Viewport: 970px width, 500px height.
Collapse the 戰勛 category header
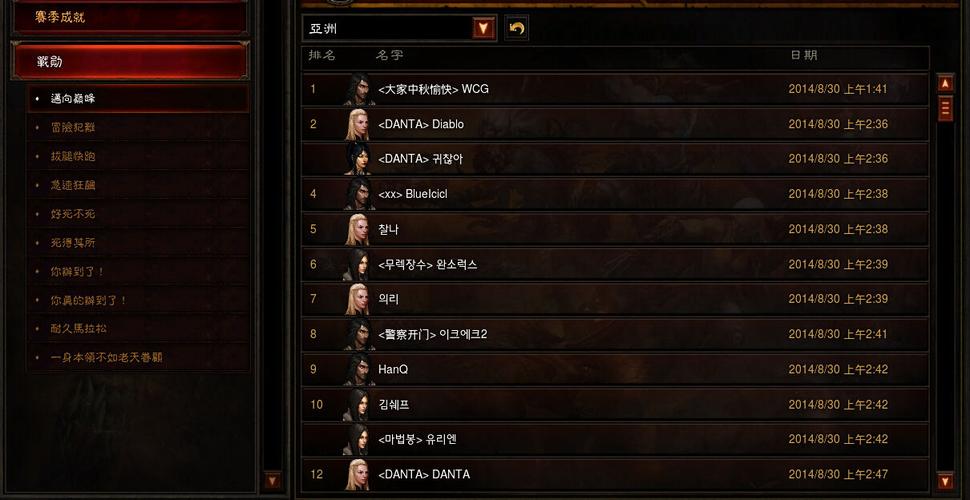tap(130, 61)
